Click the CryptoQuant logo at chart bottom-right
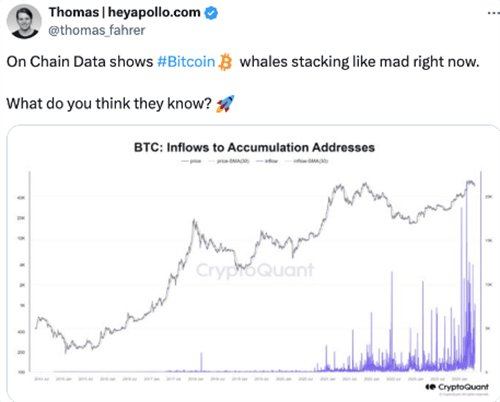Image resolution: width=500 pixels, height=402 pixels. point(457,387)
